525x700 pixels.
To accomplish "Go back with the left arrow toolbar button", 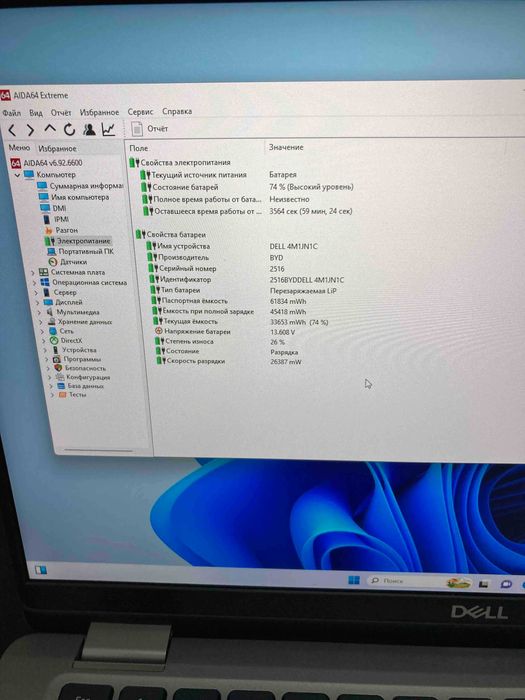I will (12, 130).
